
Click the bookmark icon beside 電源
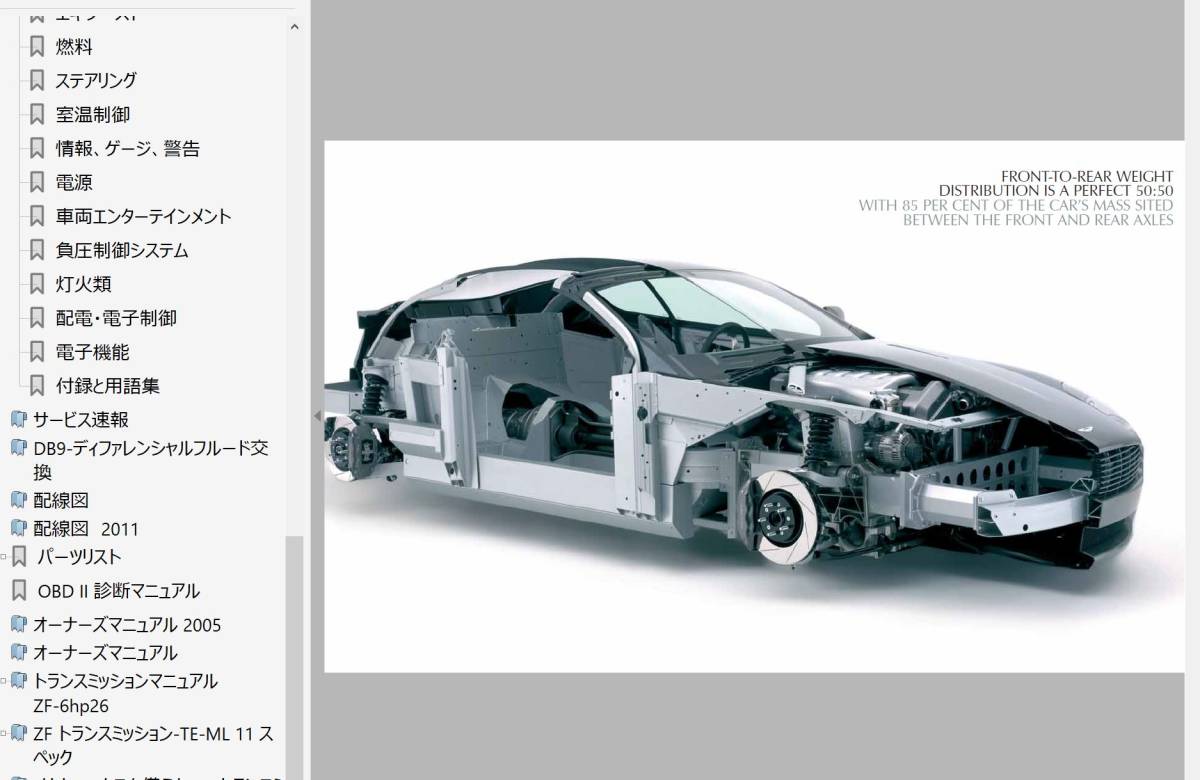tap(37, 182)
